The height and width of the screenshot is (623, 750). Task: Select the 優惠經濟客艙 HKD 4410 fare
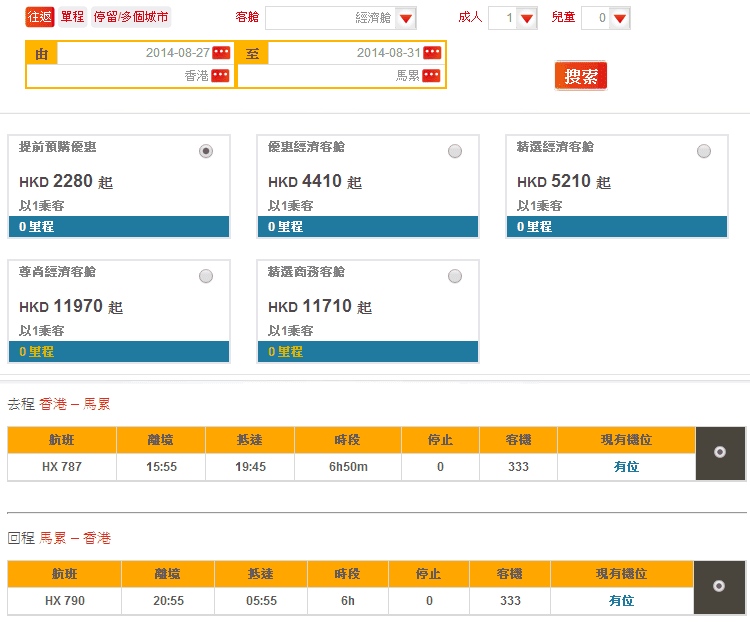click(x=455, y=151)
